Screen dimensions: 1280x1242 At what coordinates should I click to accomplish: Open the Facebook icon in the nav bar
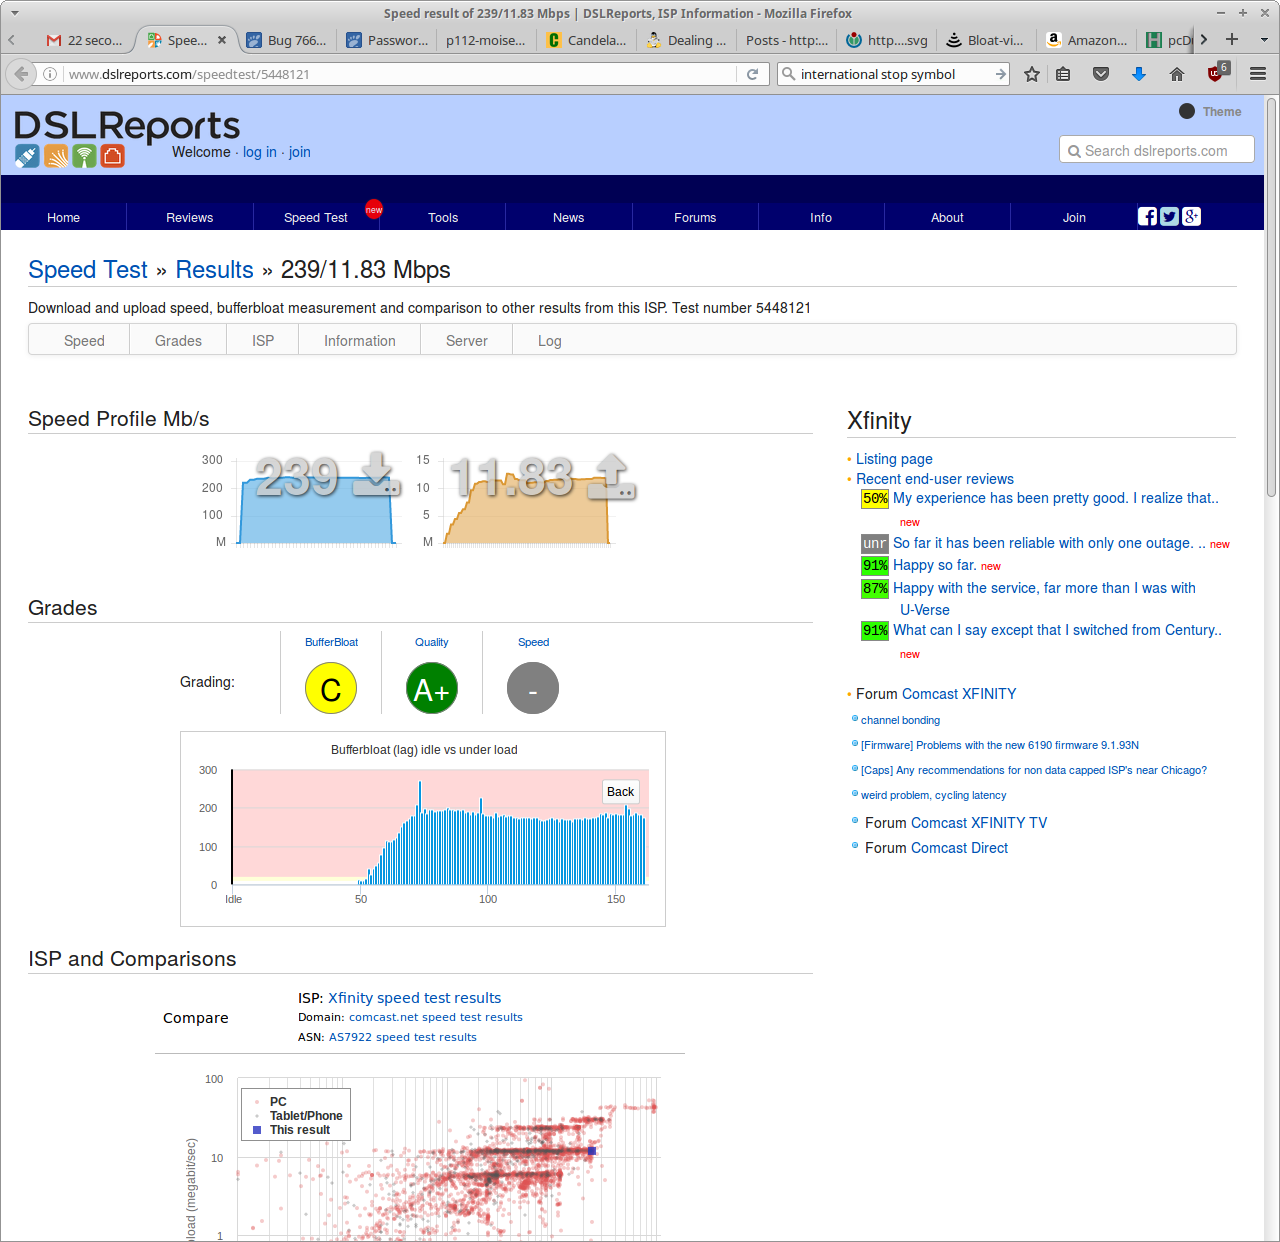coord(1147,216)
